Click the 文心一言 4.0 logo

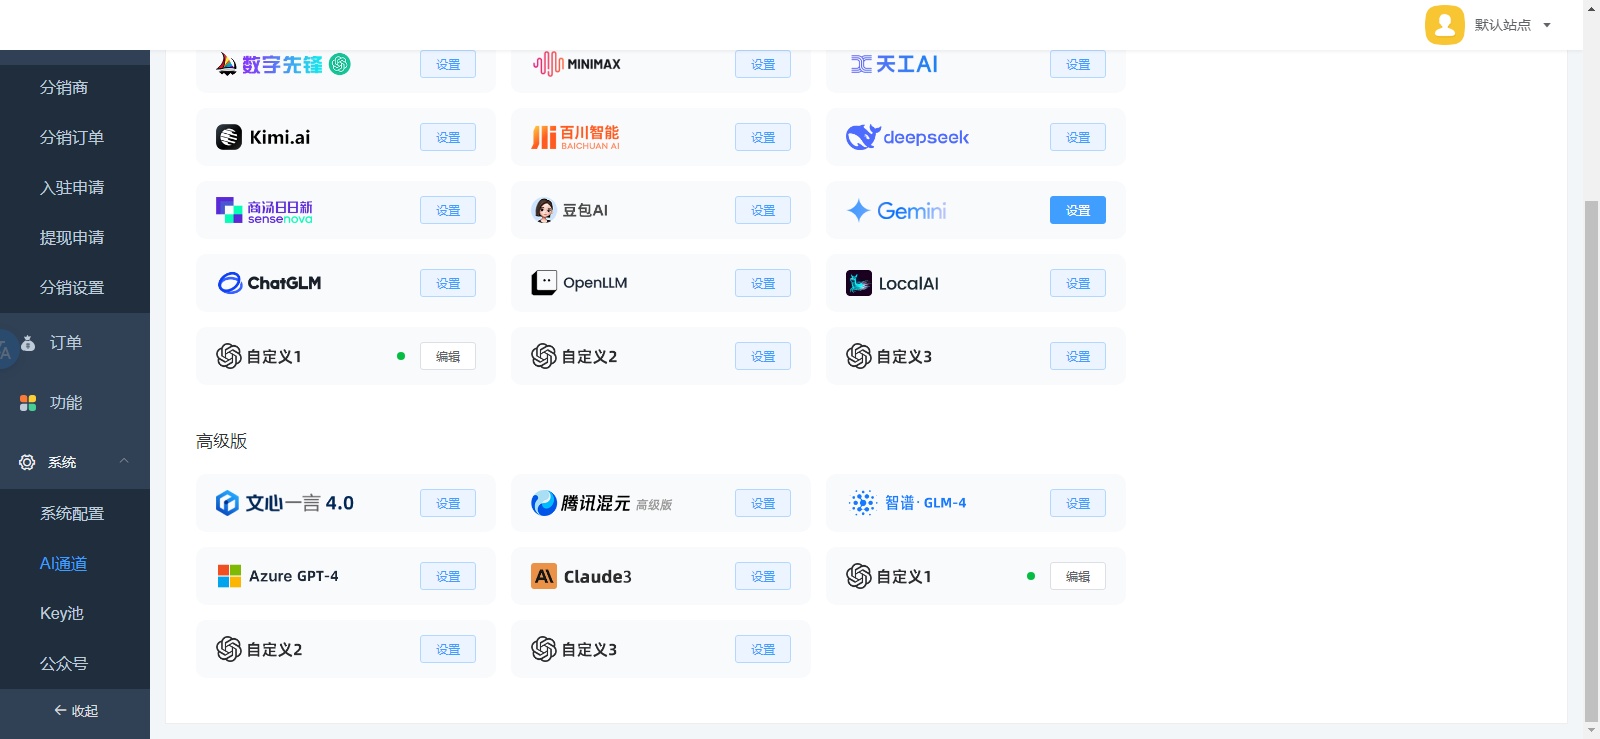285,503
